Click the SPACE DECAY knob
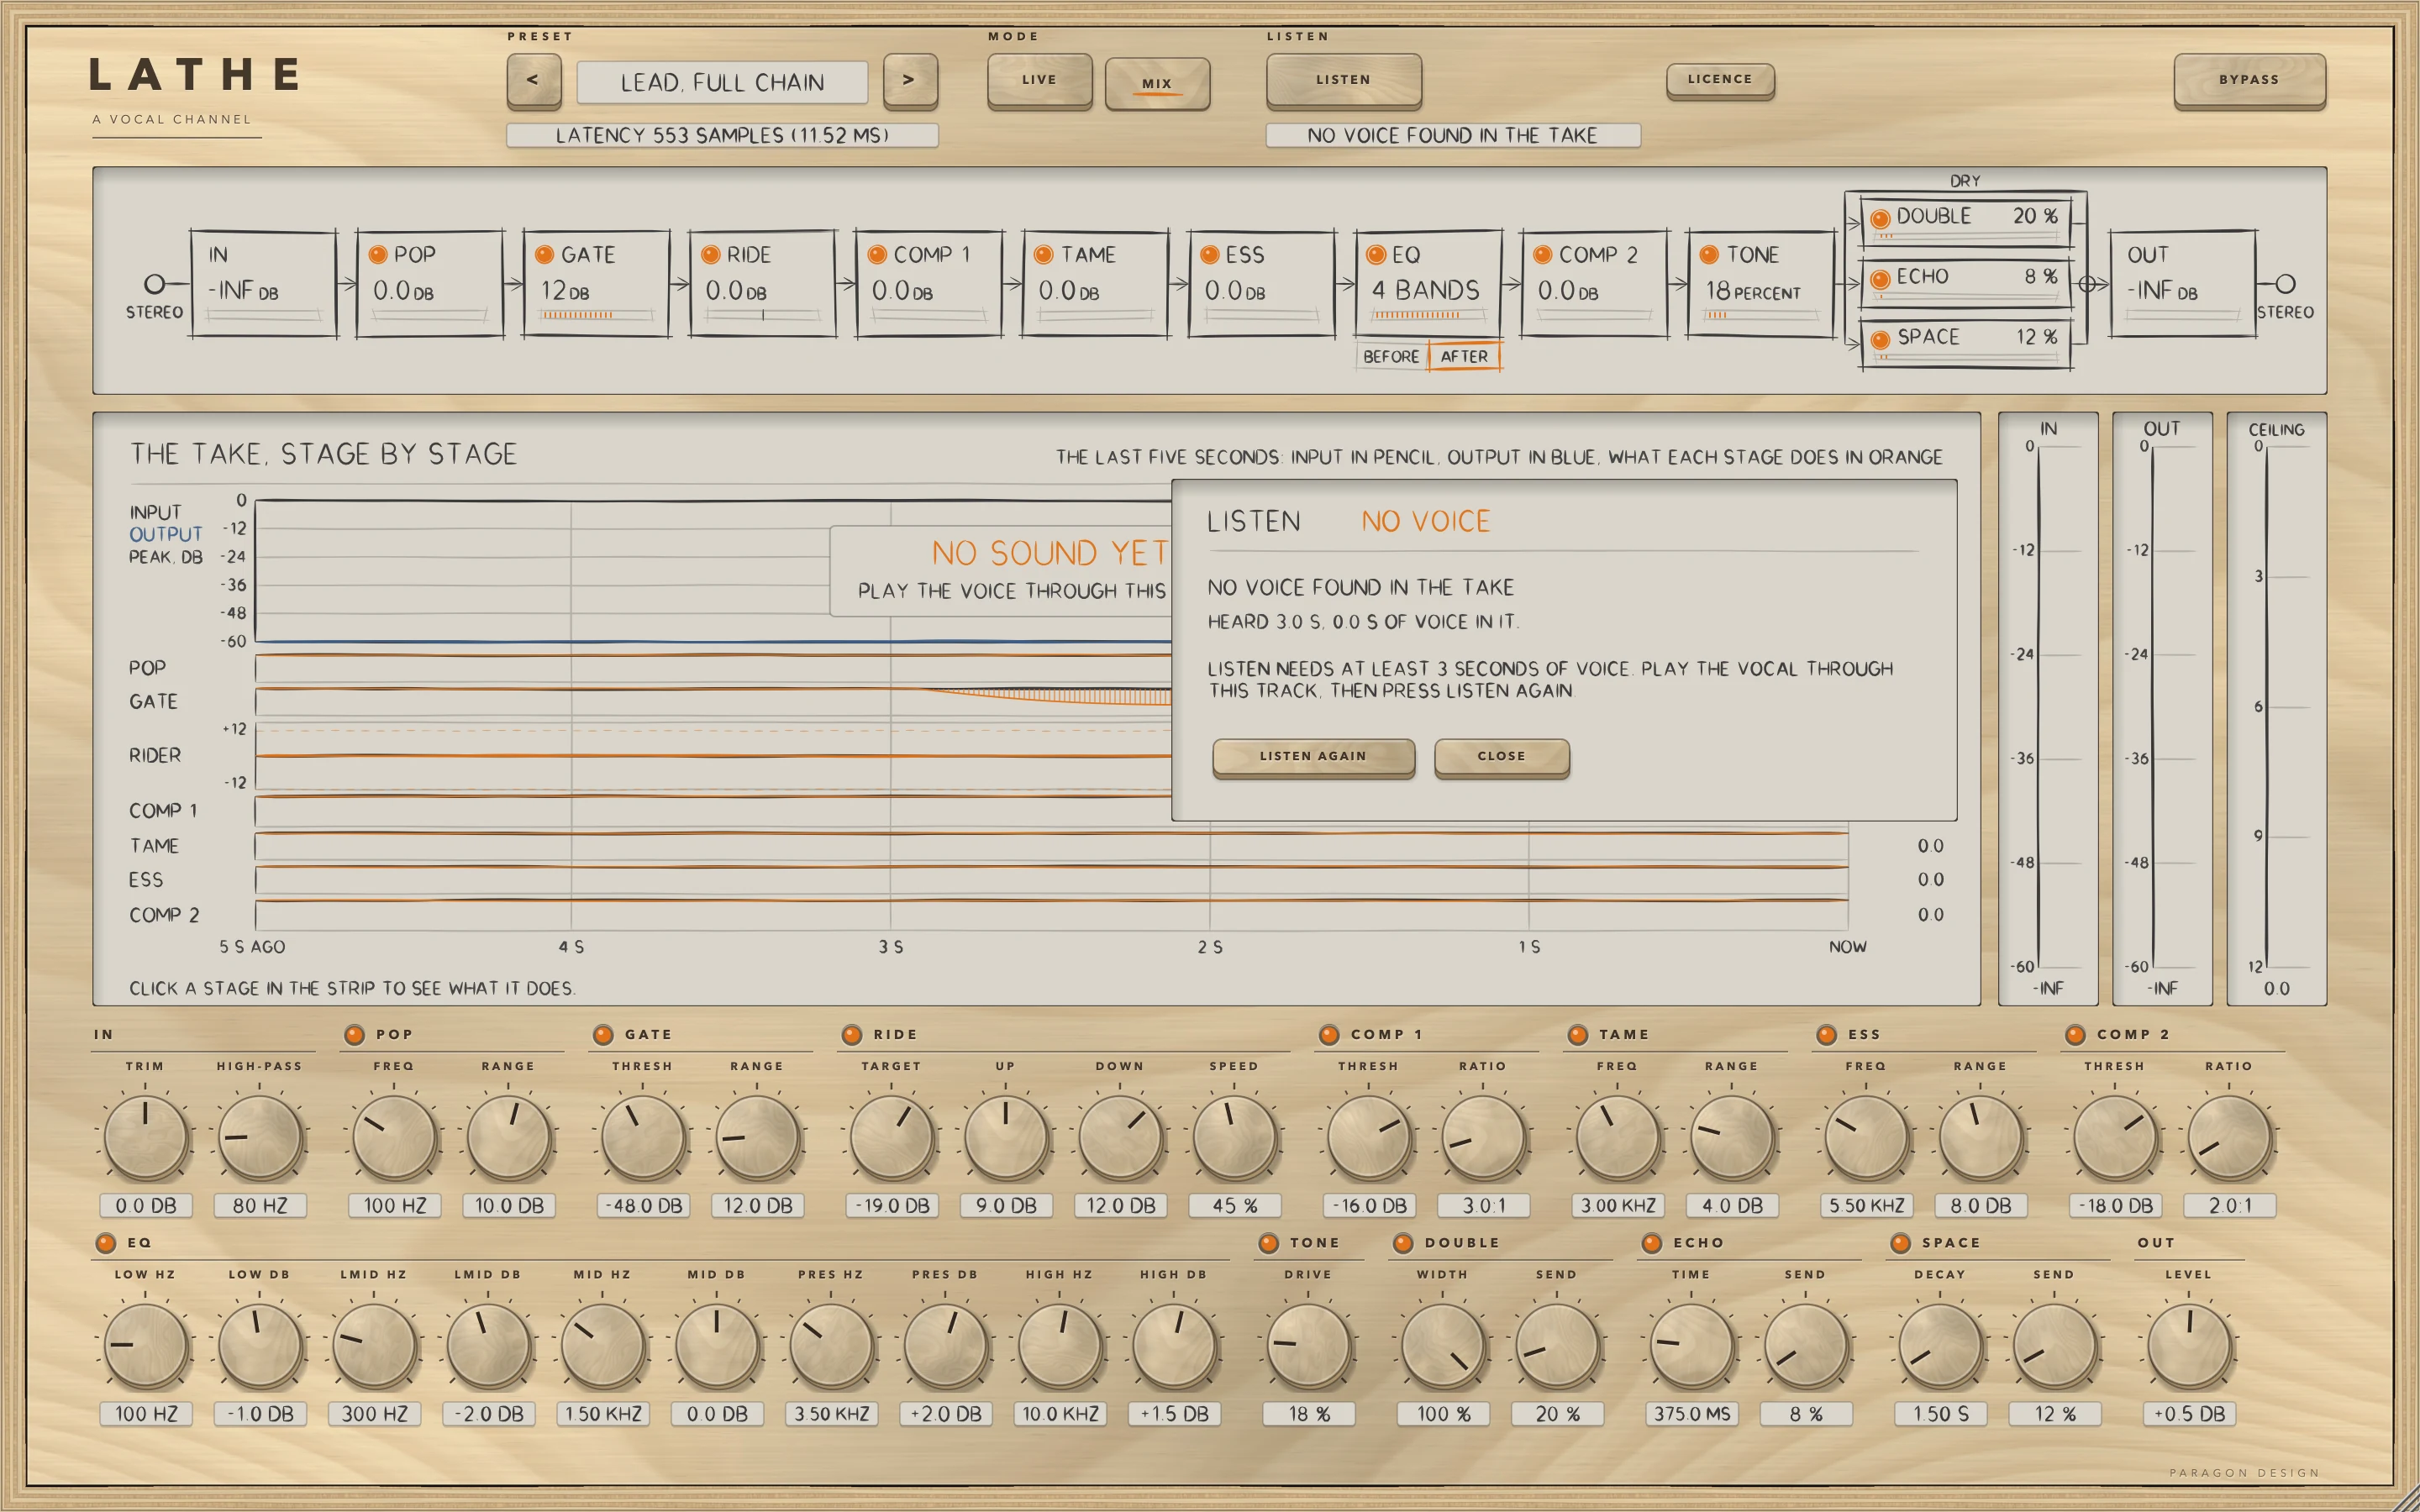 point(1940,1346)
